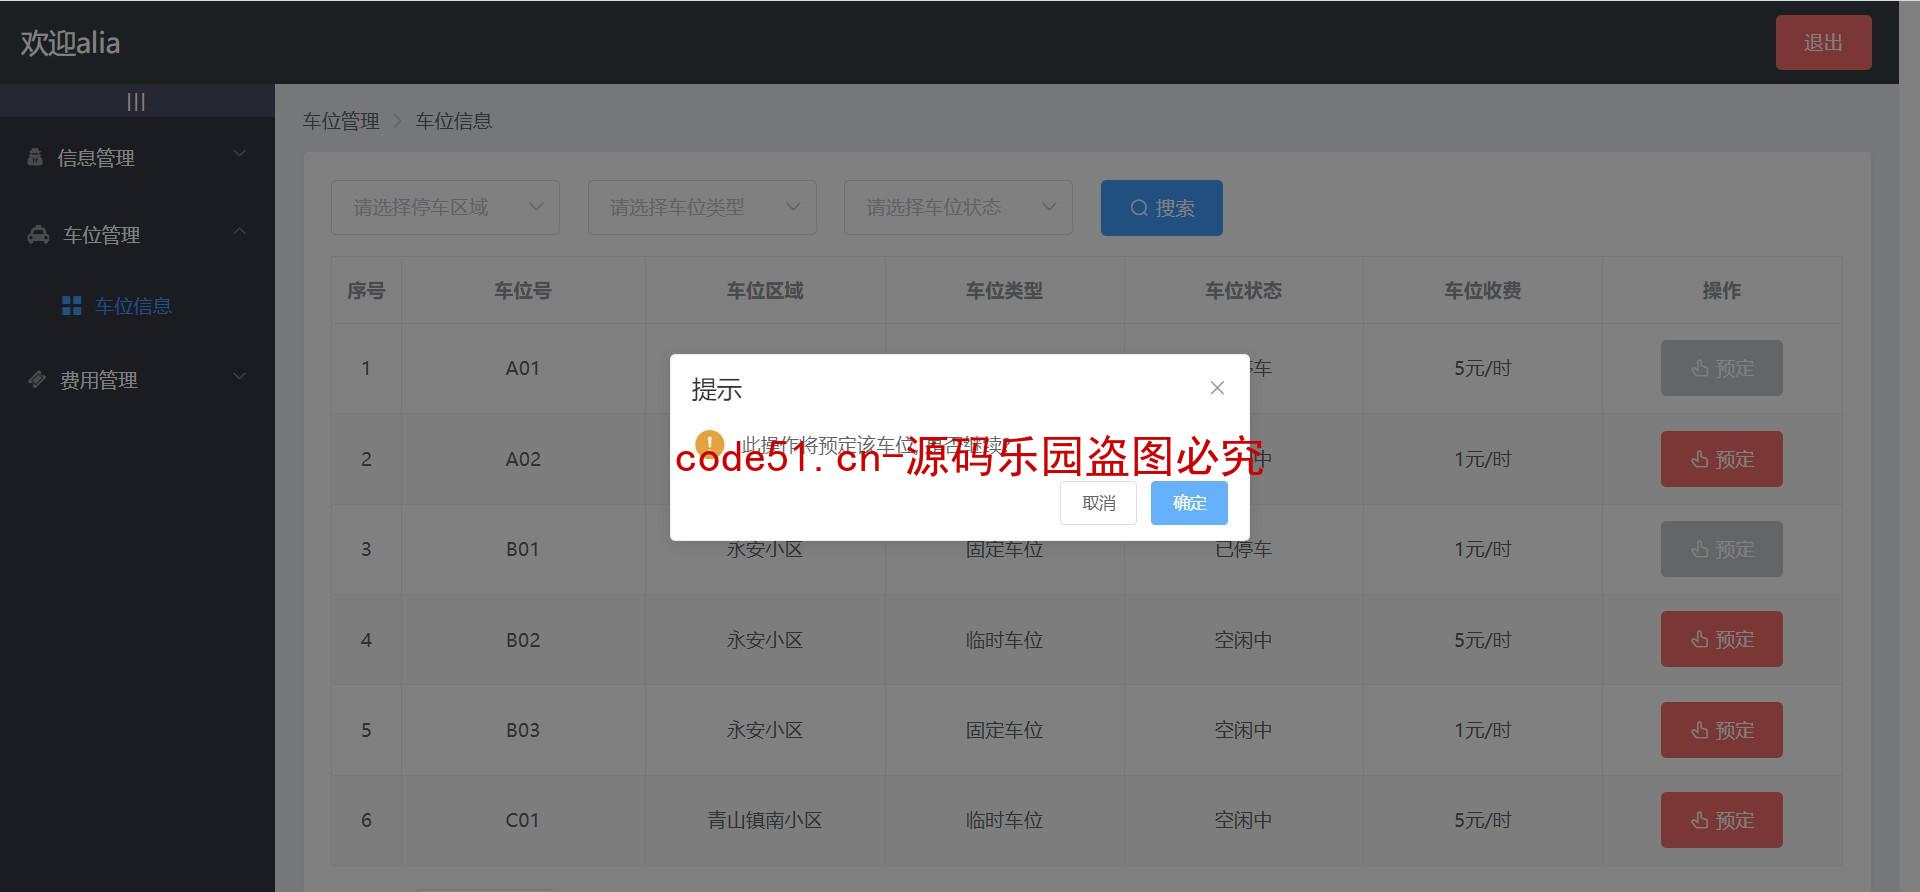
Task: Click the 序号 column header
Action: (x=366, y=291)
